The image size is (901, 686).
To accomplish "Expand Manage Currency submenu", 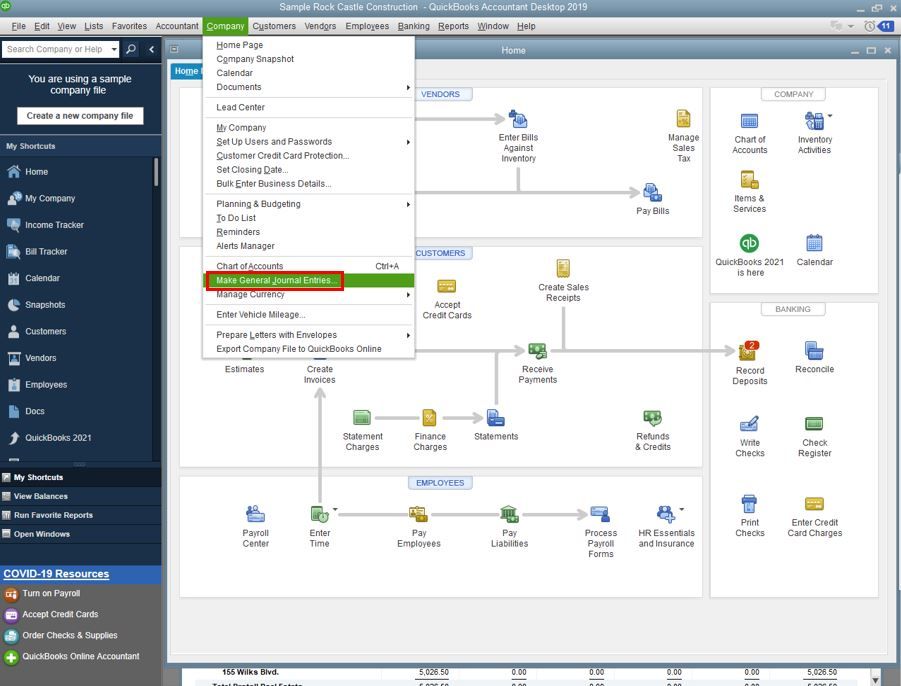I will pos(408,294).
